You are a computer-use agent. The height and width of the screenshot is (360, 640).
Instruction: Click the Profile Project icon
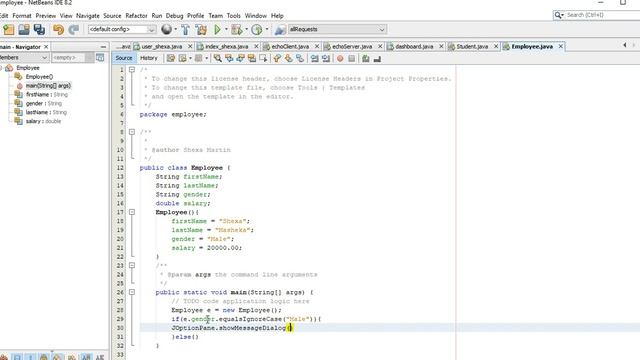point(257,29)
